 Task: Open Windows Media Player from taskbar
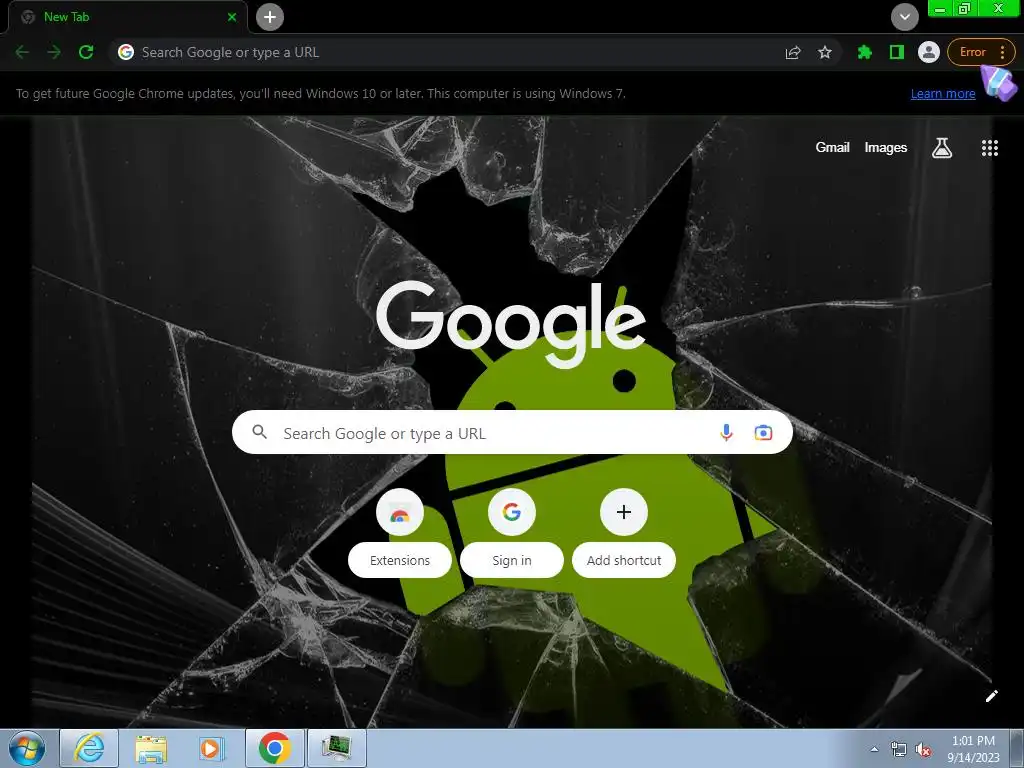coord(211,748)
